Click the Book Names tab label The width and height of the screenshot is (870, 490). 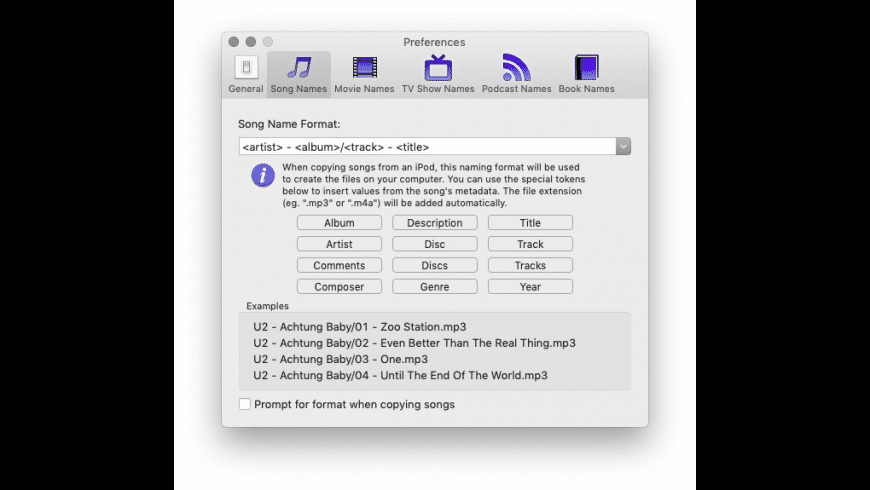pyautogui.click(x=586, y=89)
